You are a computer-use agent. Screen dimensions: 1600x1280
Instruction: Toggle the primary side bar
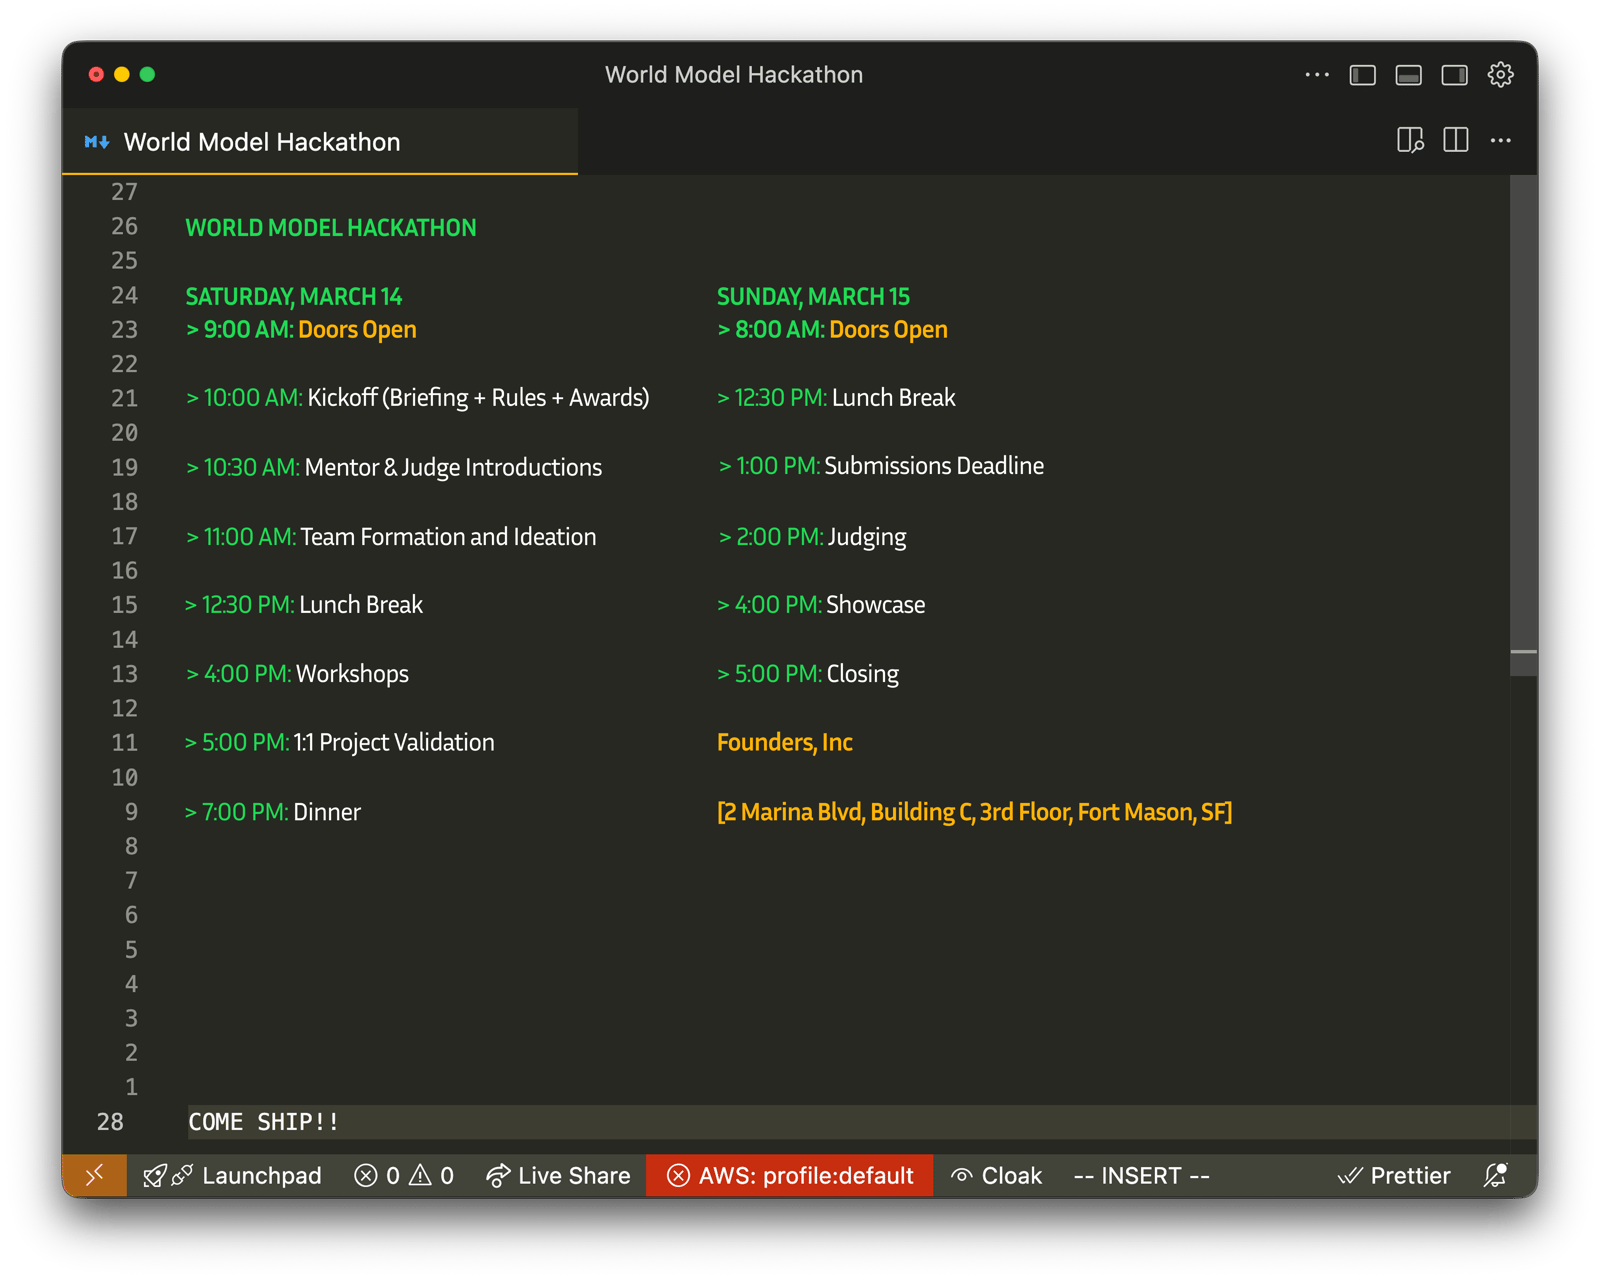[x=1362, y=75]
